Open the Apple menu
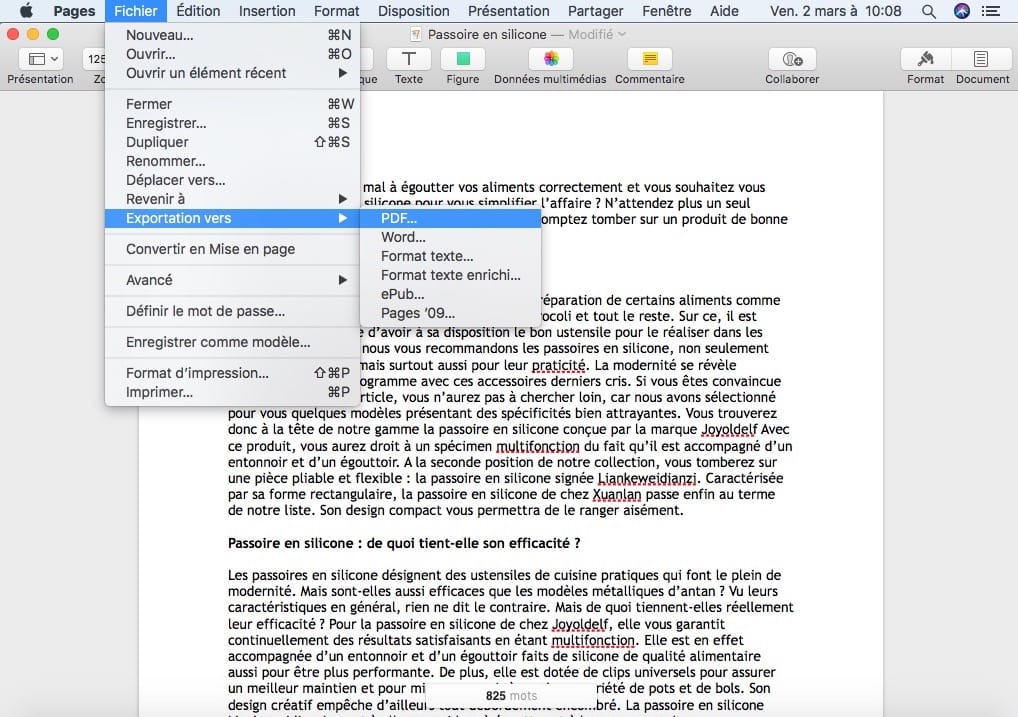 coord(27,11)
